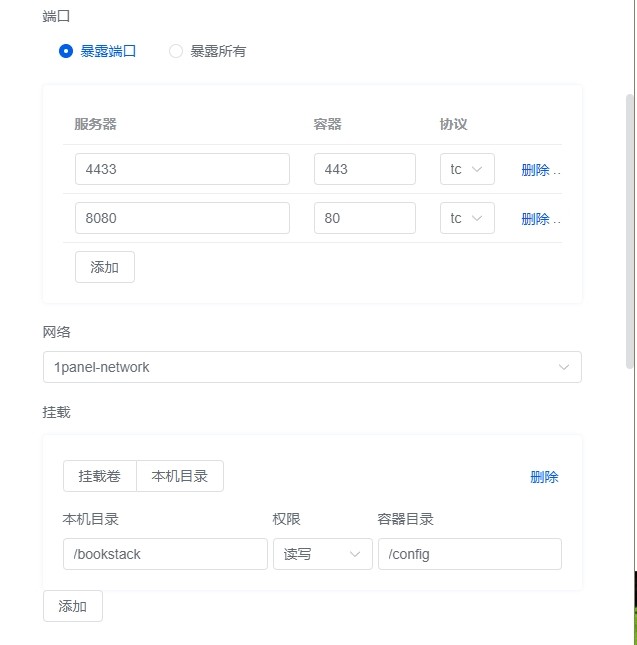Open the 1panel-network network dropdown
Image resolution: width=637 pixels, height=645 pixels.
312,367
